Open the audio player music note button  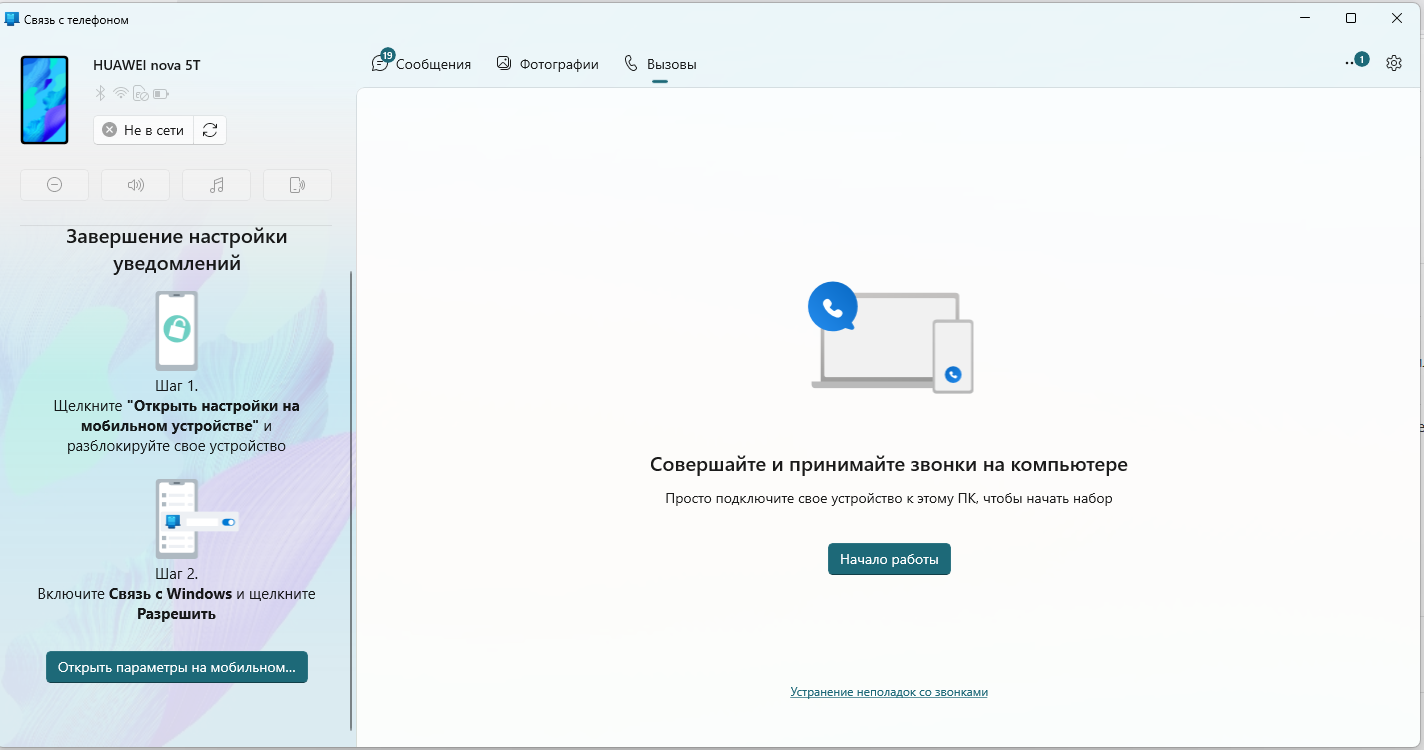tap(217, 185)
